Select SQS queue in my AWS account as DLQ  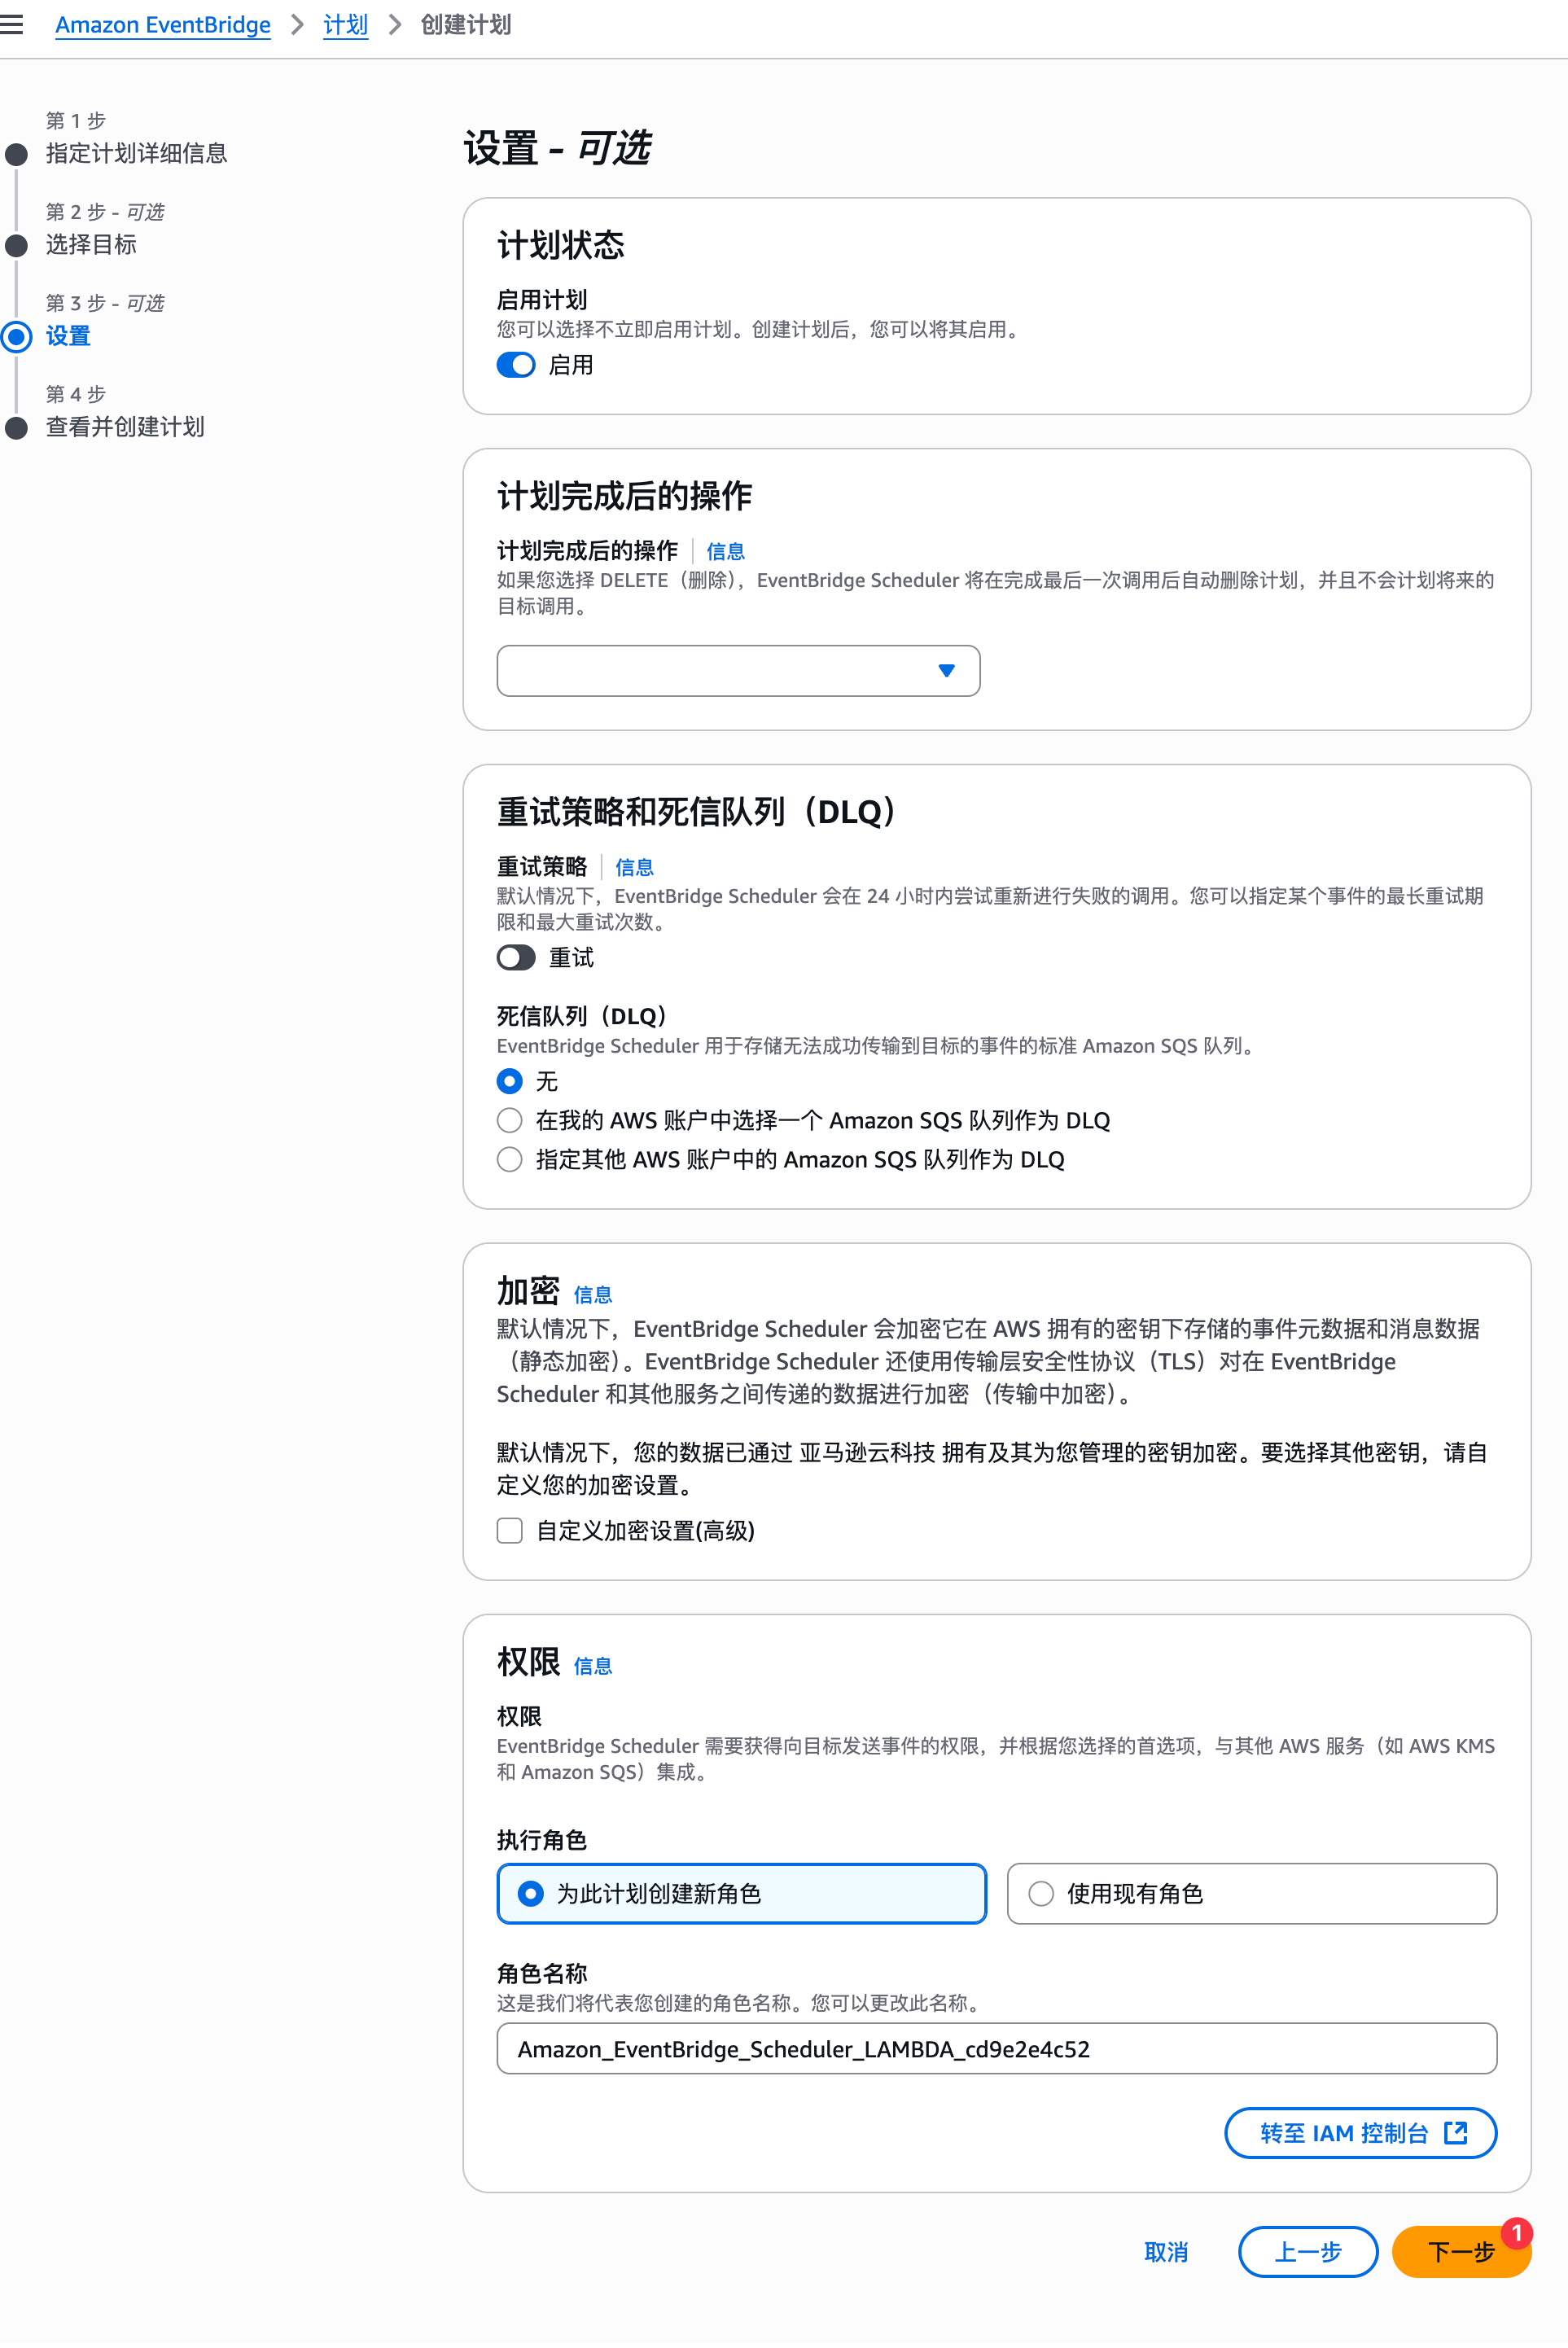tap(510, 1120)
